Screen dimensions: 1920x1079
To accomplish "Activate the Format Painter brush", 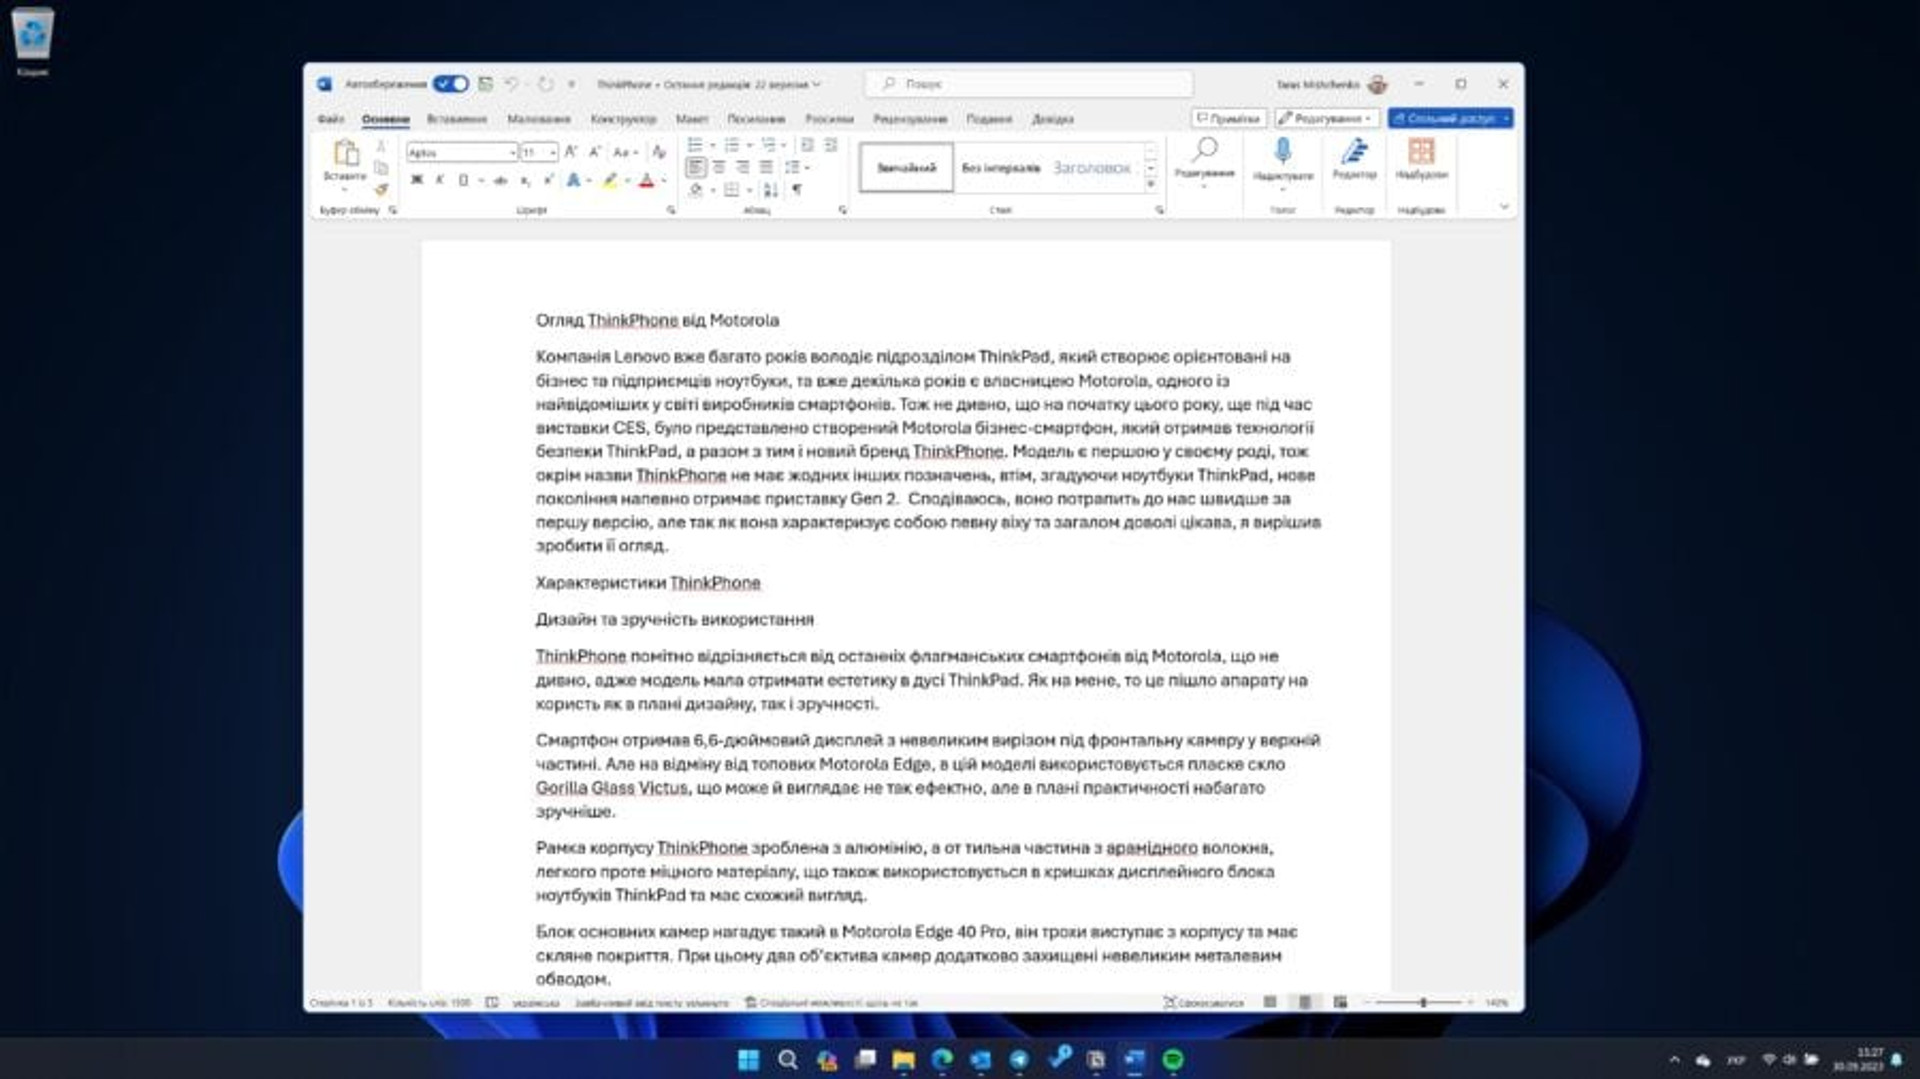I will tap(380, 189).
